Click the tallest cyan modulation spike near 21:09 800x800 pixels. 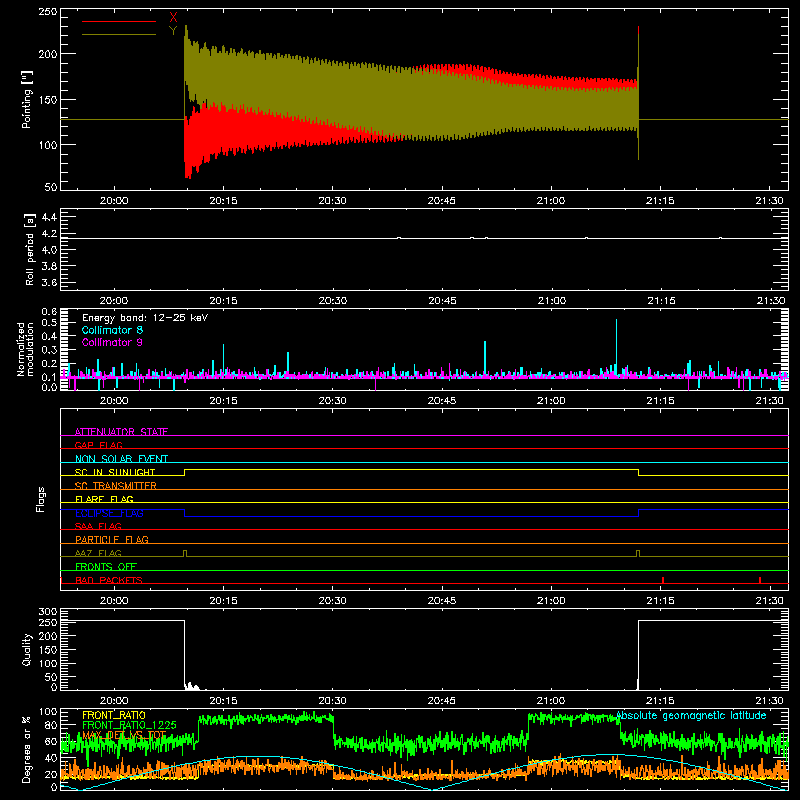coord(616,347)
